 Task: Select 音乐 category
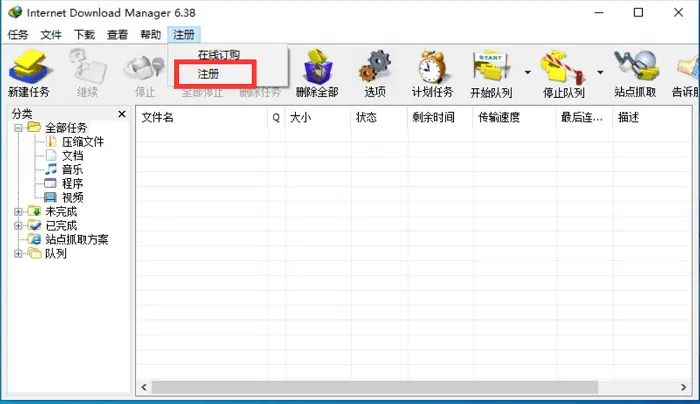click(73, 170)
